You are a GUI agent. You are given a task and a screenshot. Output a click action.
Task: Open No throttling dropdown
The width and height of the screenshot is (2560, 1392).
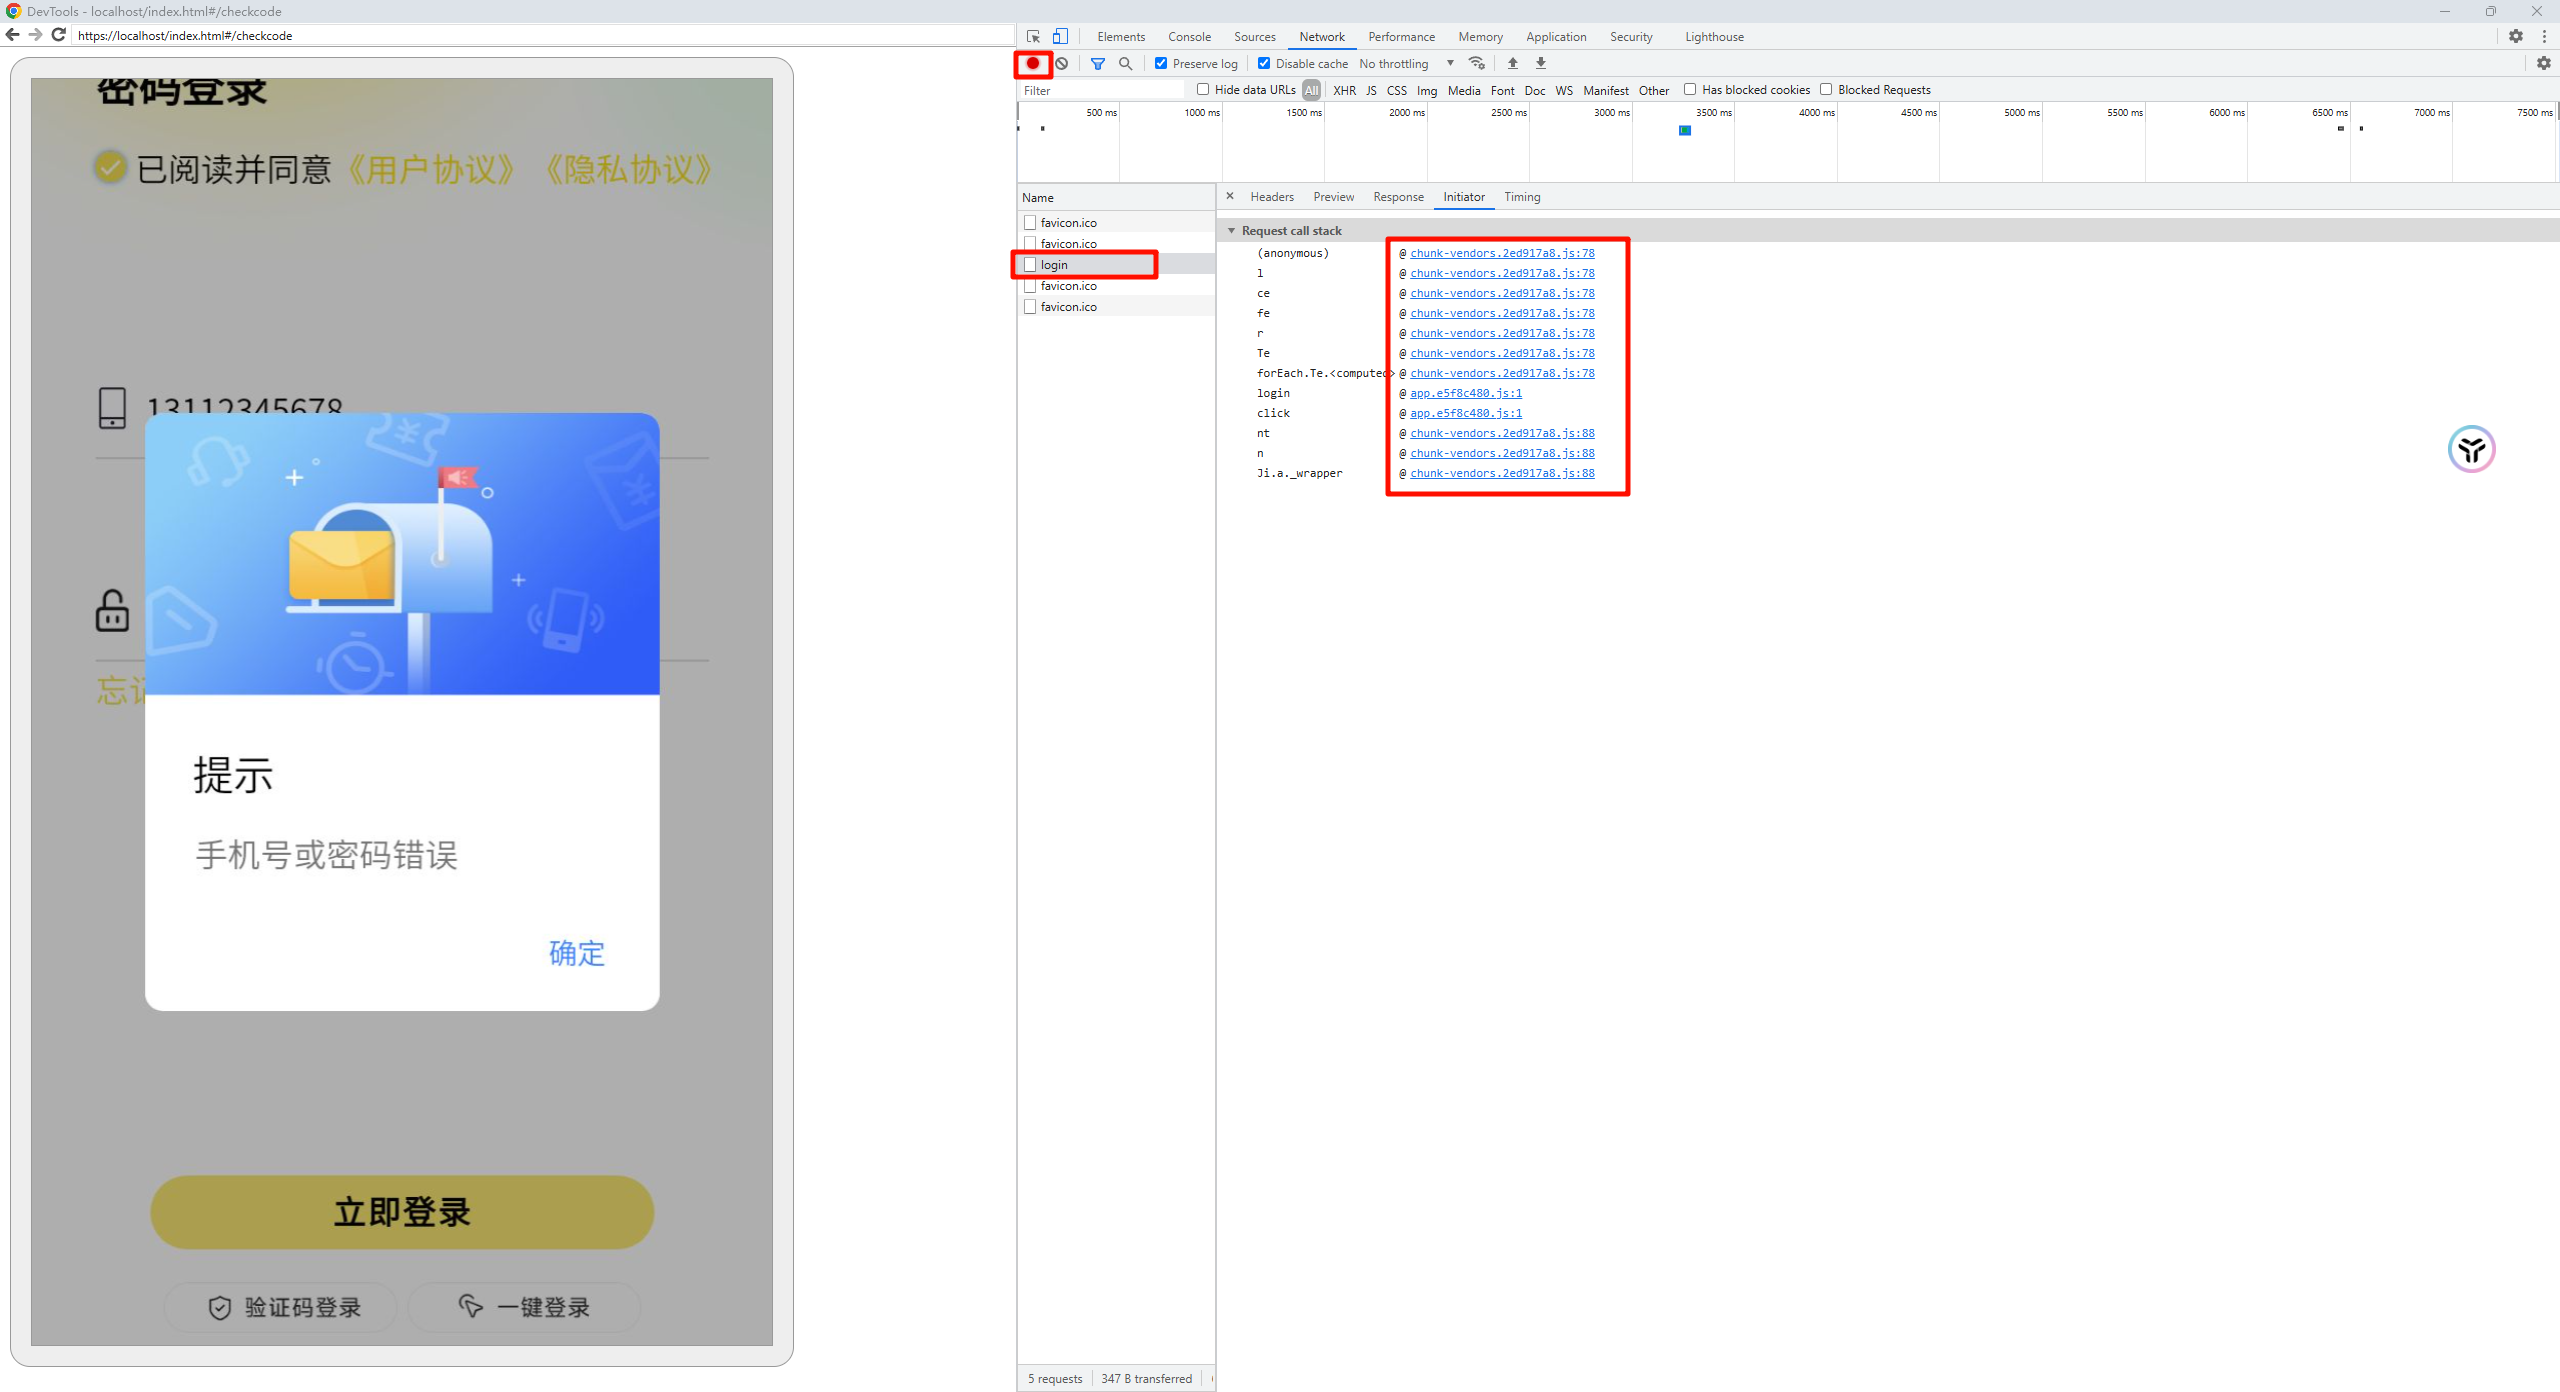click(x=1406, y=63)
